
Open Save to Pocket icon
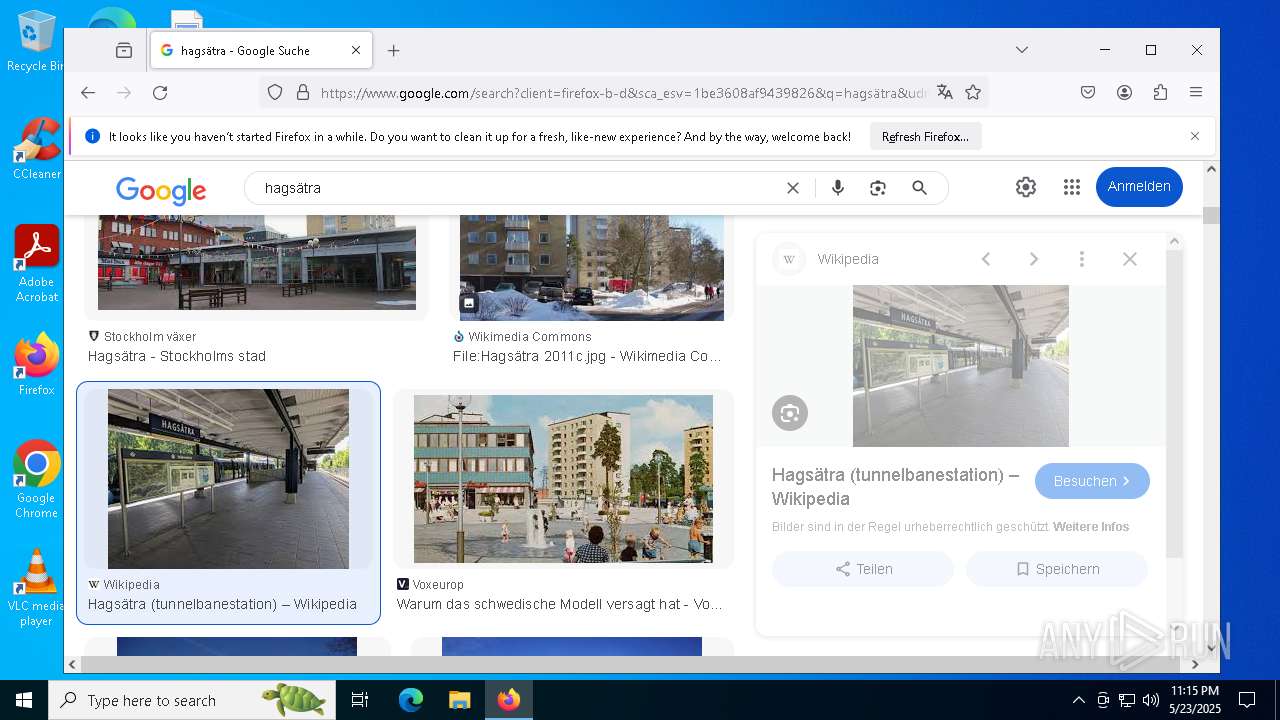(1088, 92)
